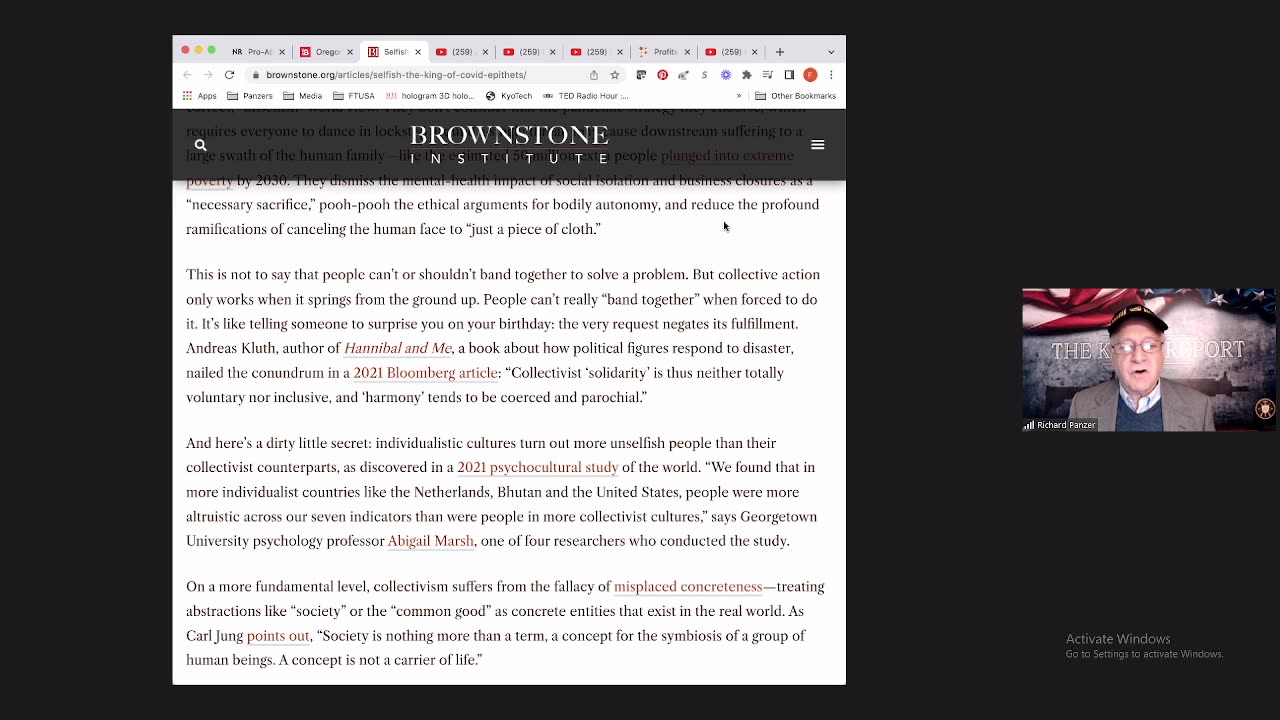Open the Other Bookmarks folder
Screen dimensions: 1280x720
[796, 96]
